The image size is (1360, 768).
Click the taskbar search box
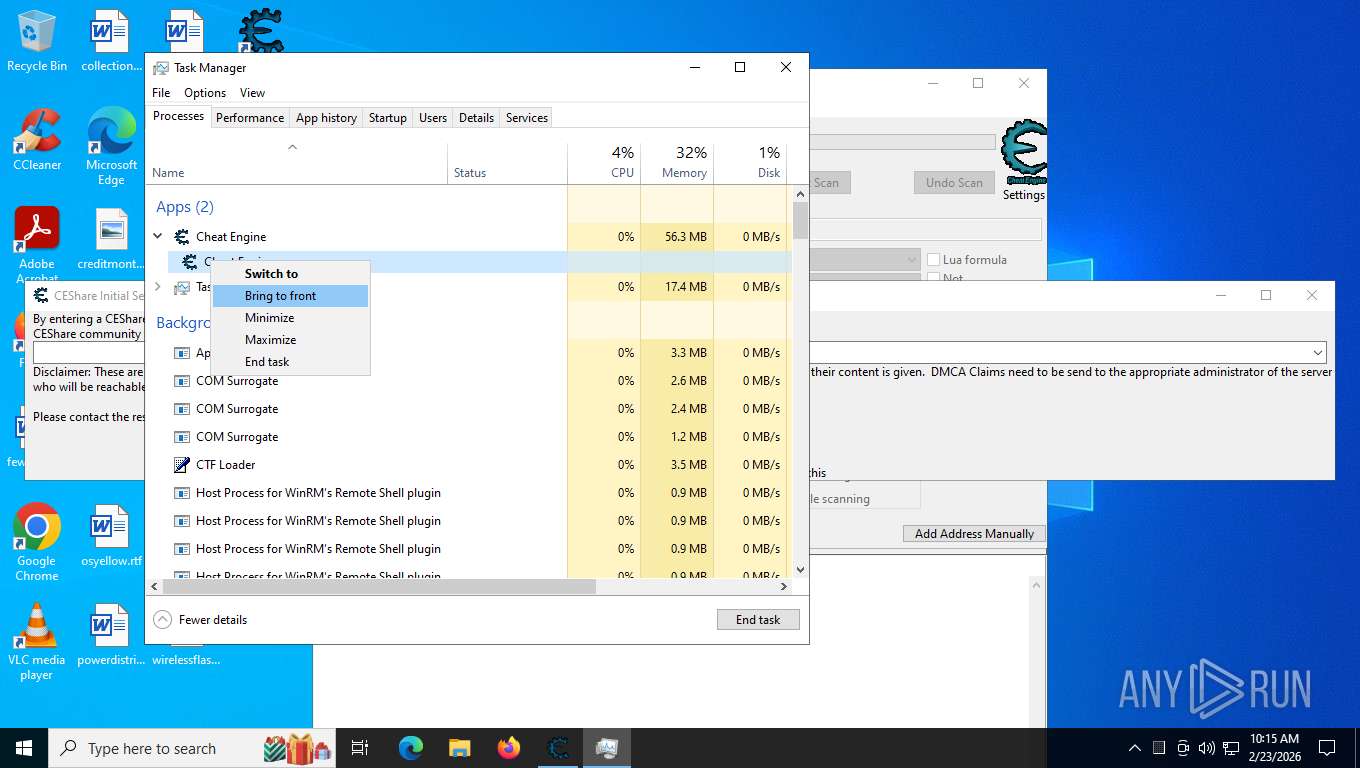[x=193, y=748]
